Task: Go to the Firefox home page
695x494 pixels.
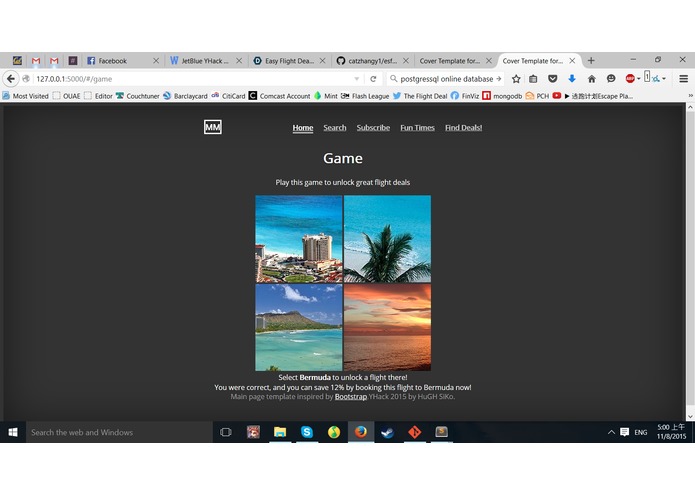Action: point(591,79)
